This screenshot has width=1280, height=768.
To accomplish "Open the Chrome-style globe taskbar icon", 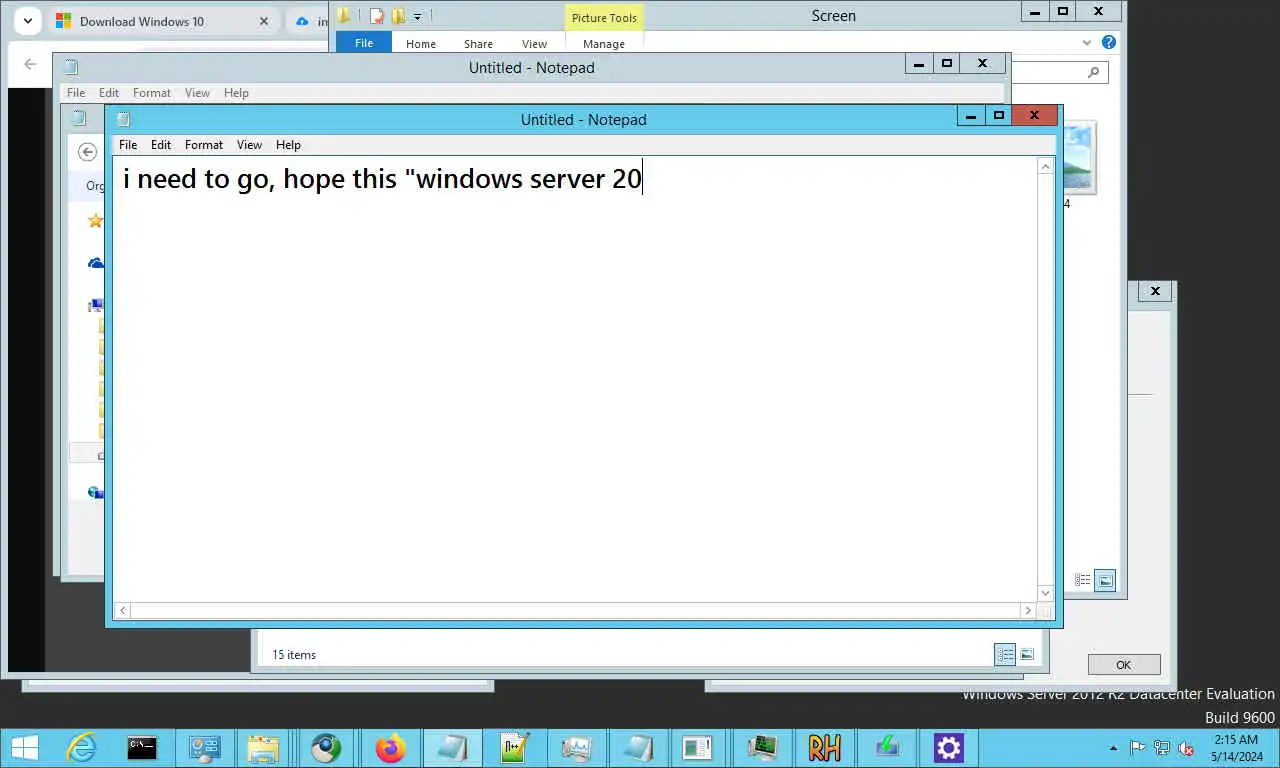I will [x=326, y=748].
